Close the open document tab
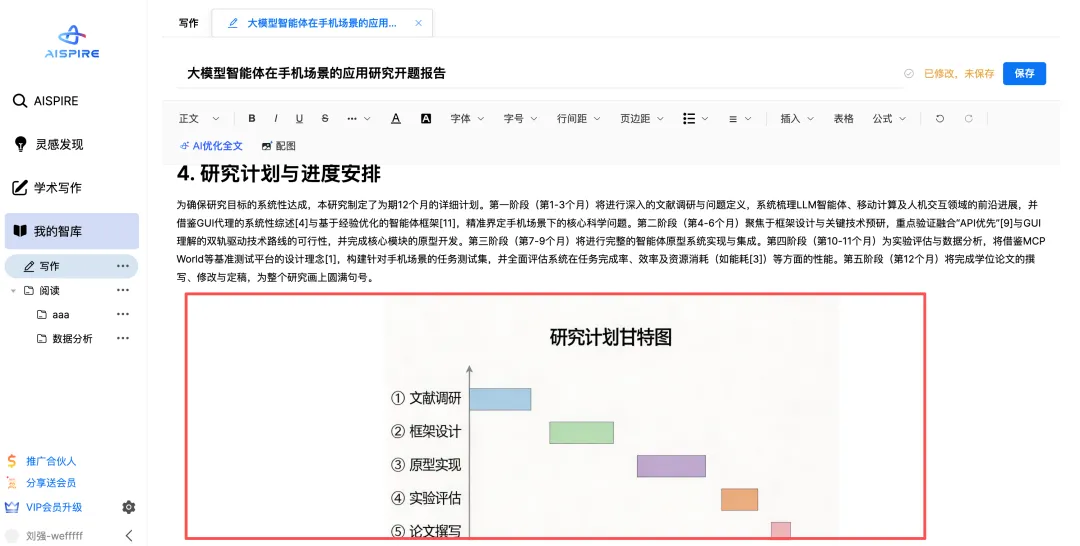Screen dimensions: 1080x546 click(x=418, y=23)
